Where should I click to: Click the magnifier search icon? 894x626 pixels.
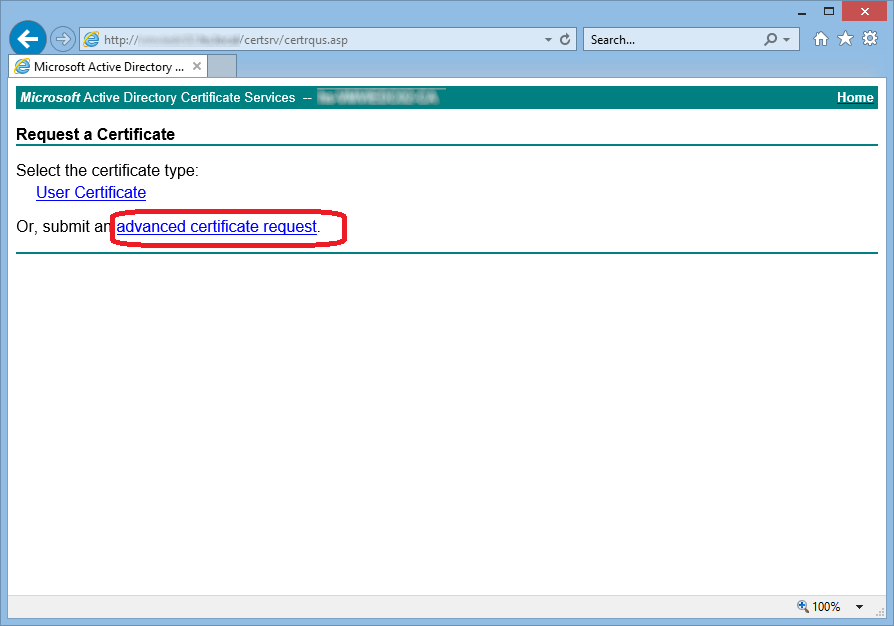click(770, 40)
